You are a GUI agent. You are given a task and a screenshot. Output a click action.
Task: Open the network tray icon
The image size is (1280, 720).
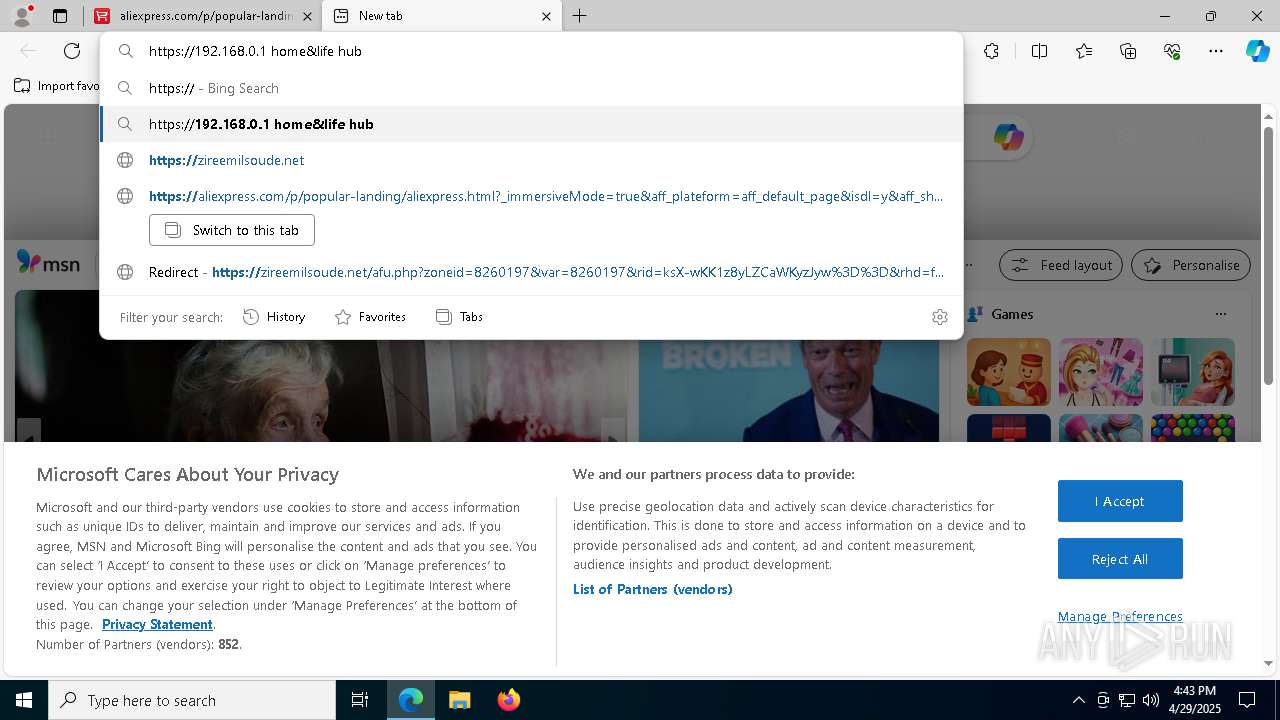[1127, 700]
